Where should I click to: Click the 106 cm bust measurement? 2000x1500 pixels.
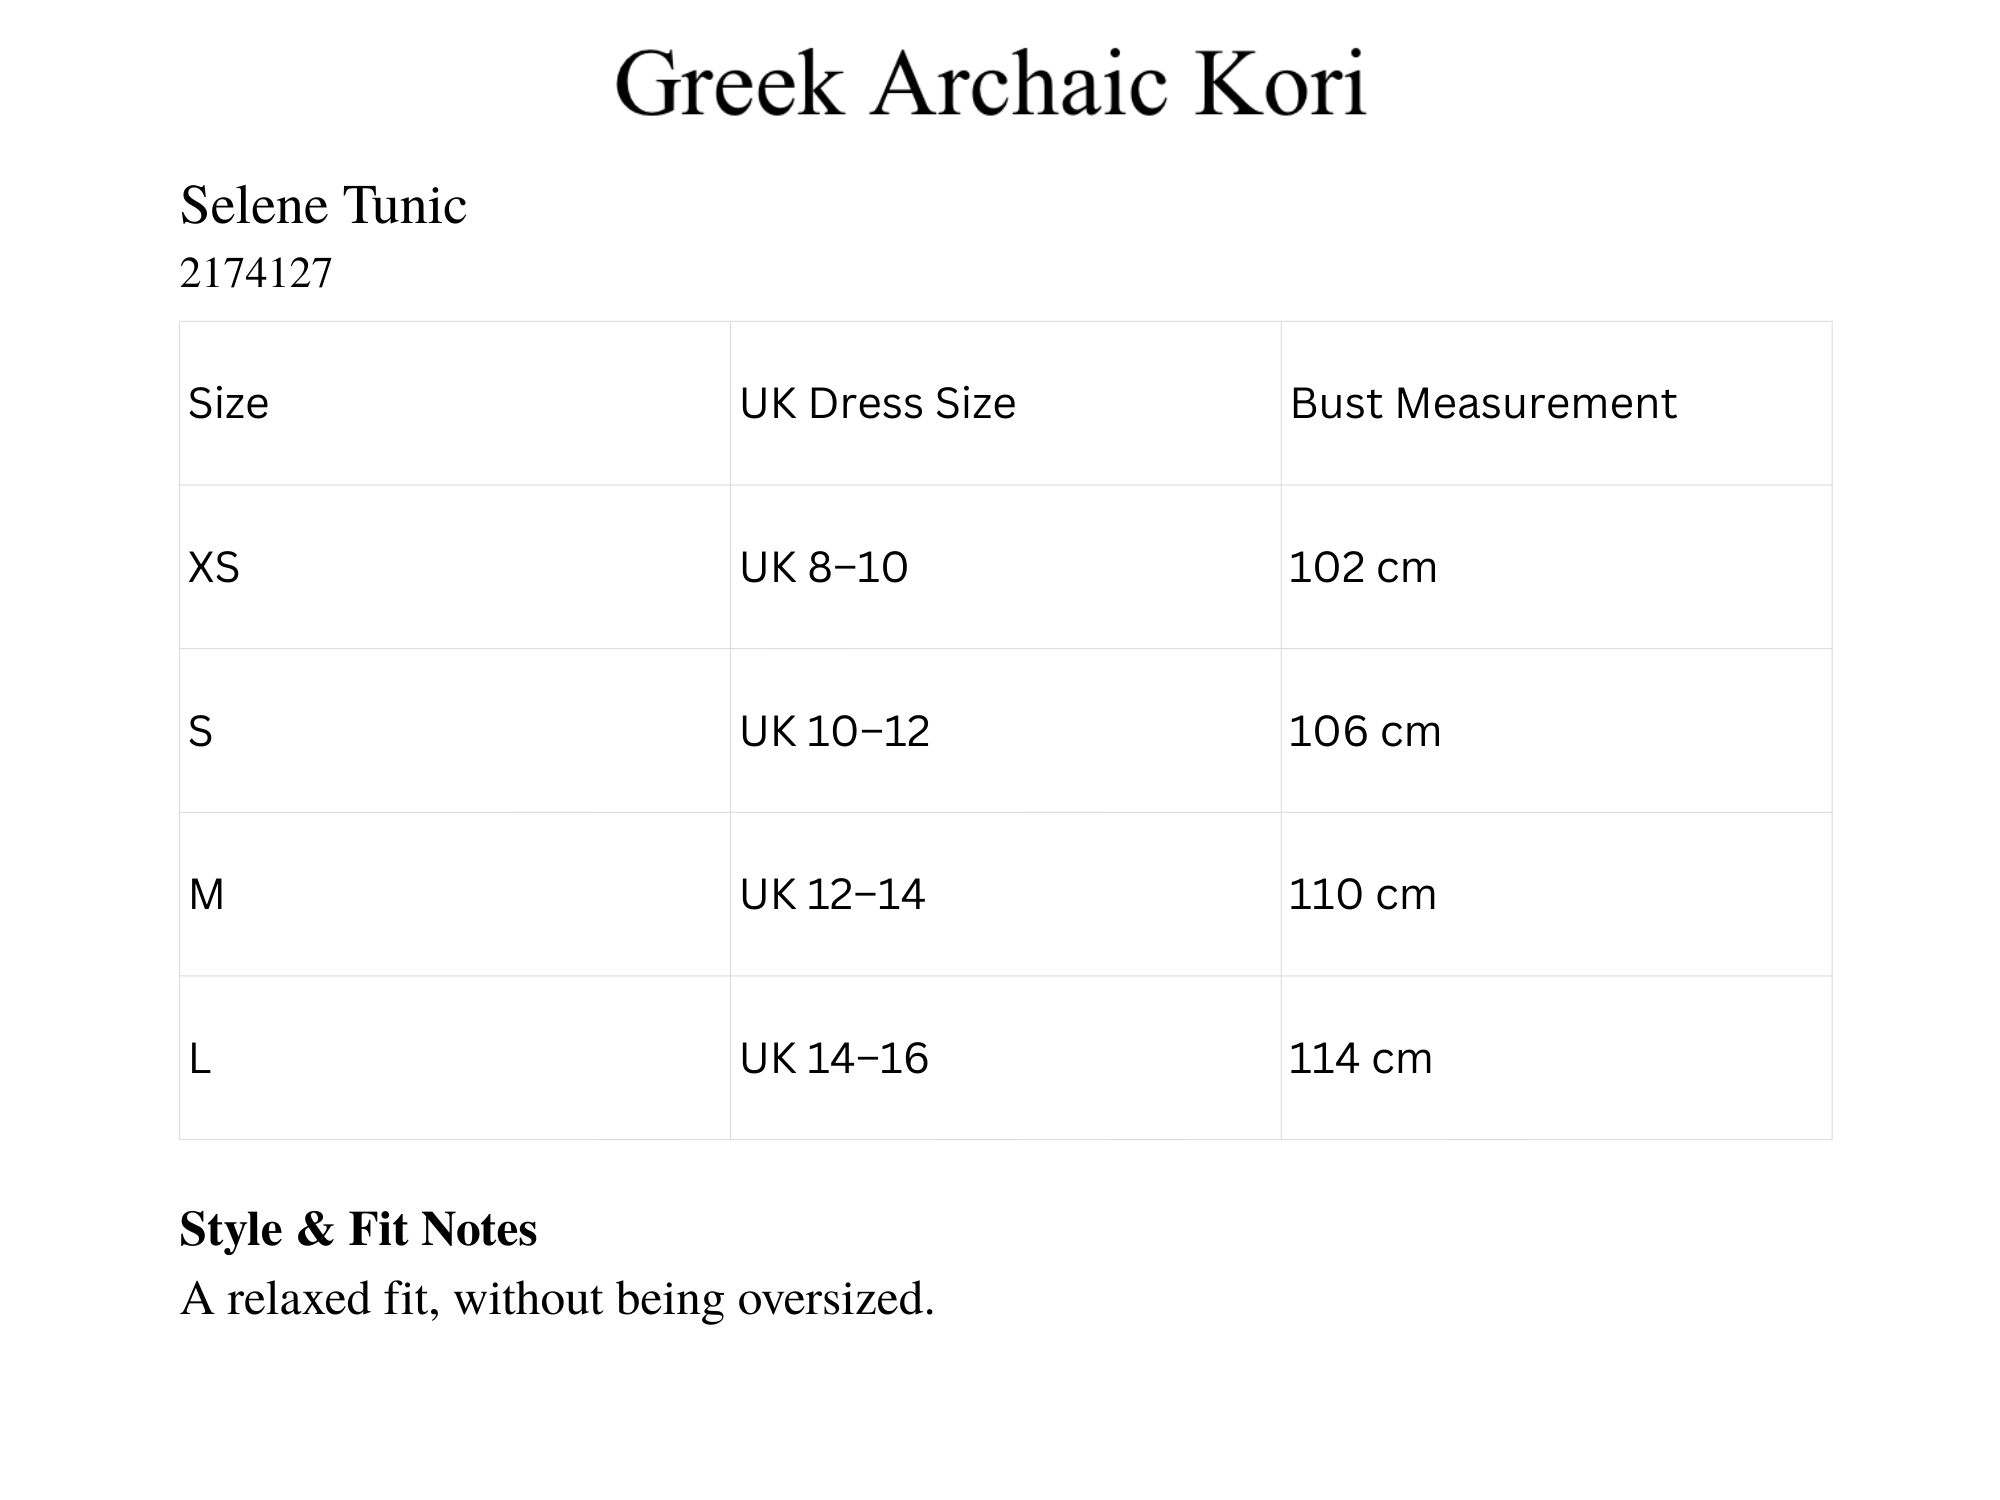(1364, 732)
